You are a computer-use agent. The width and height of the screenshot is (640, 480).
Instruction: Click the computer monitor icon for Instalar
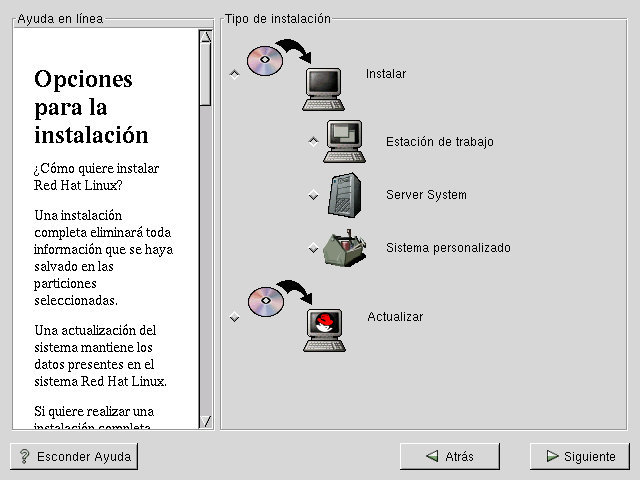[x=323, y=88]
